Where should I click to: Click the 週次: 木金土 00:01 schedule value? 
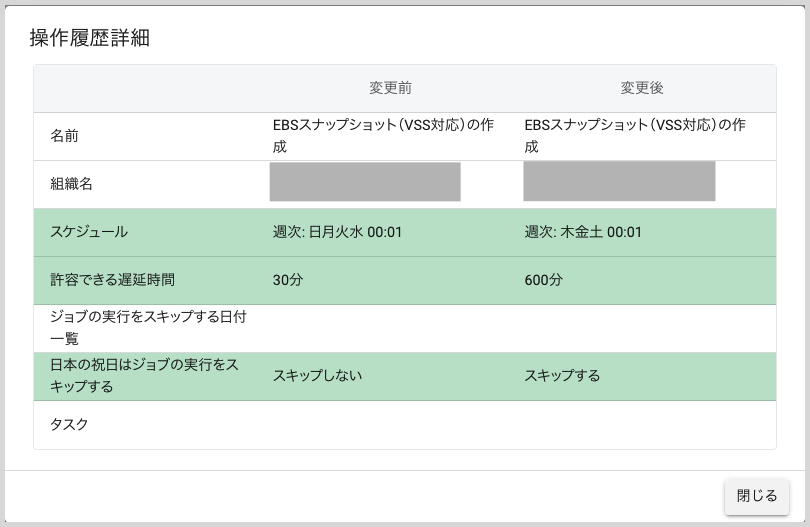coord(583,232)
